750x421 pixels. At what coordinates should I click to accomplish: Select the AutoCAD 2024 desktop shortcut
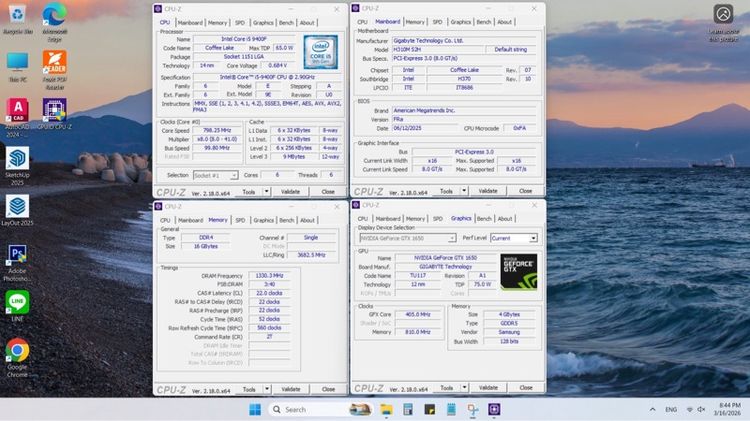pos(18,118)
